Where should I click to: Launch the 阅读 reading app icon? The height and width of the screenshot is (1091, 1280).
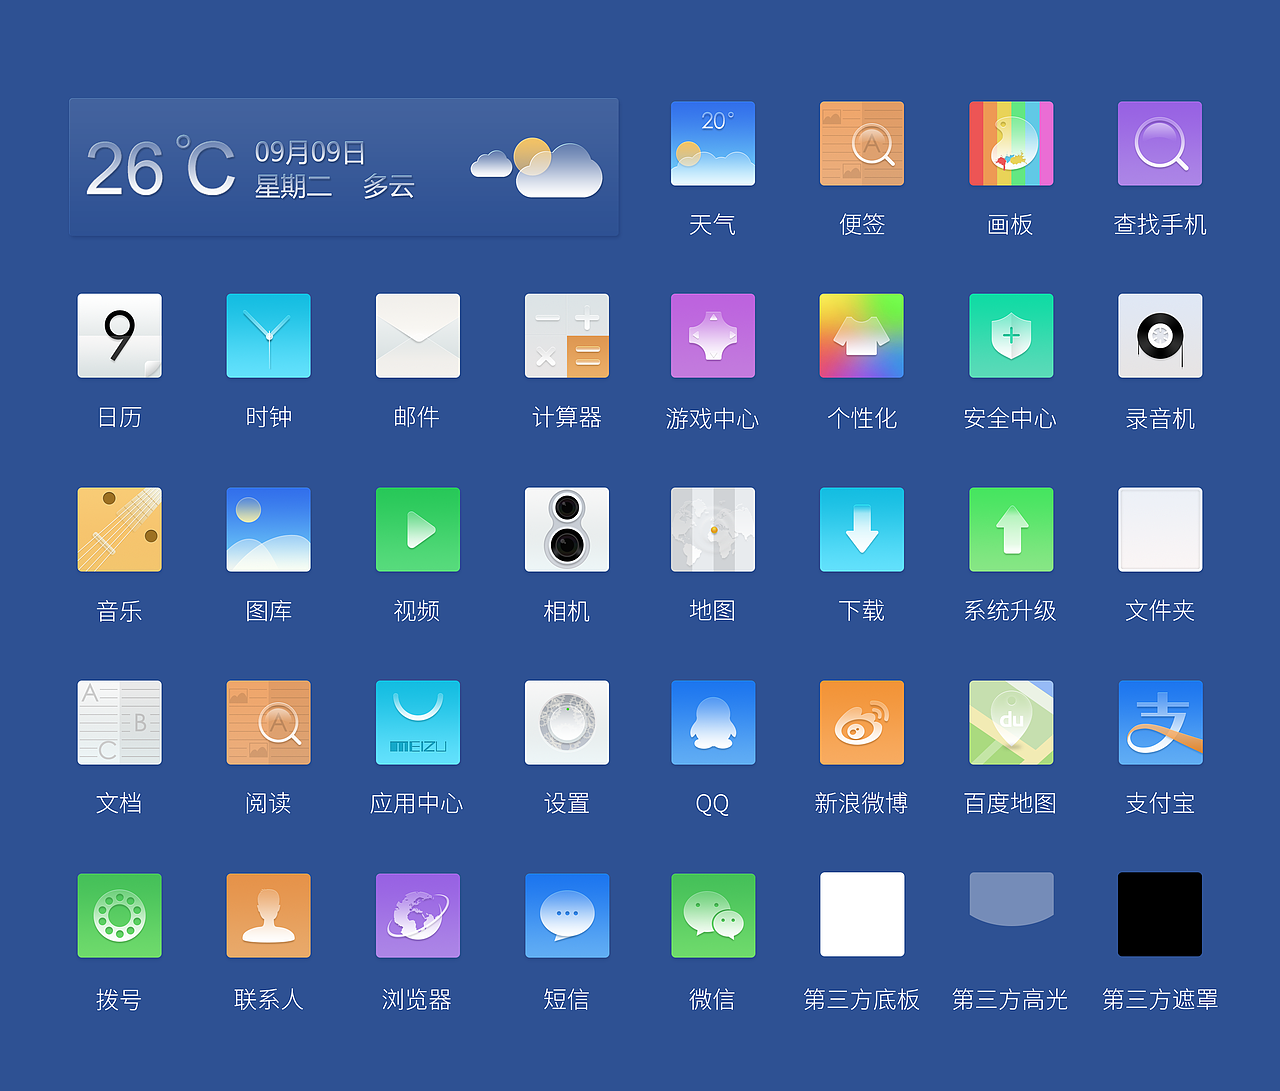269,723
